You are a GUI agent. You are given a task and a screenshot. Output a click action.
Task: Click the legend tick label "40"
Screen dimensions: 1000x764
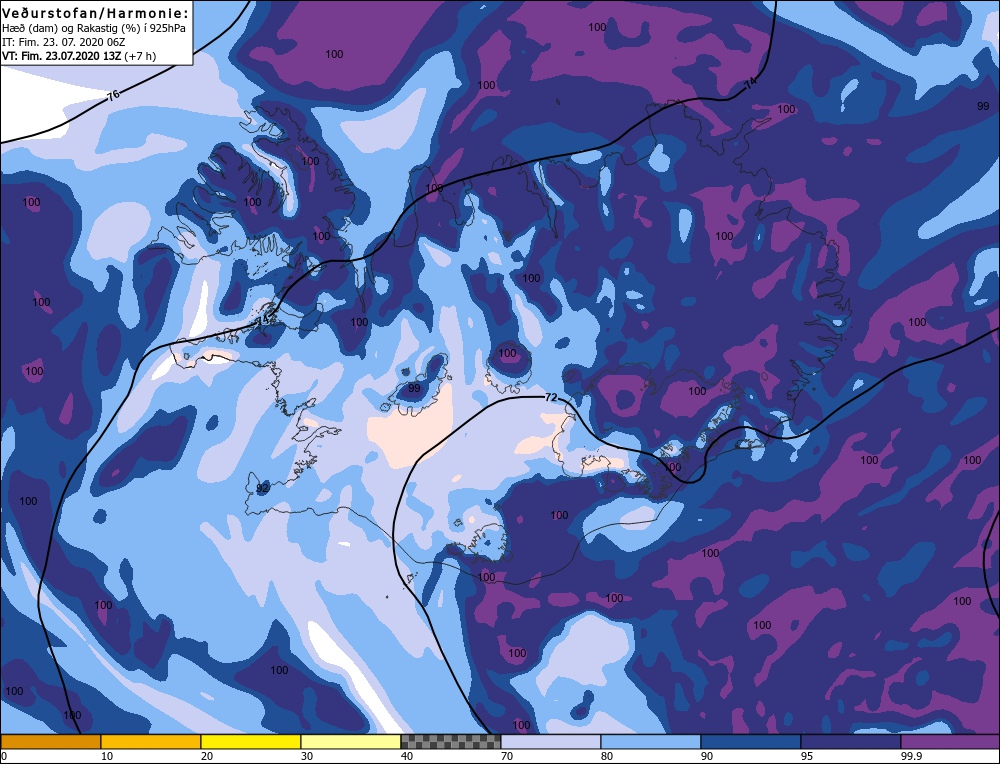[406, 756]
